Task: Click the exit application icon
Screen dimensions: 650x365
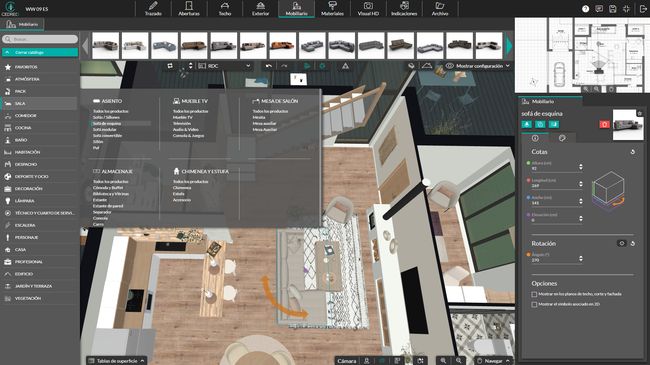Action: (x=643, y=9)
